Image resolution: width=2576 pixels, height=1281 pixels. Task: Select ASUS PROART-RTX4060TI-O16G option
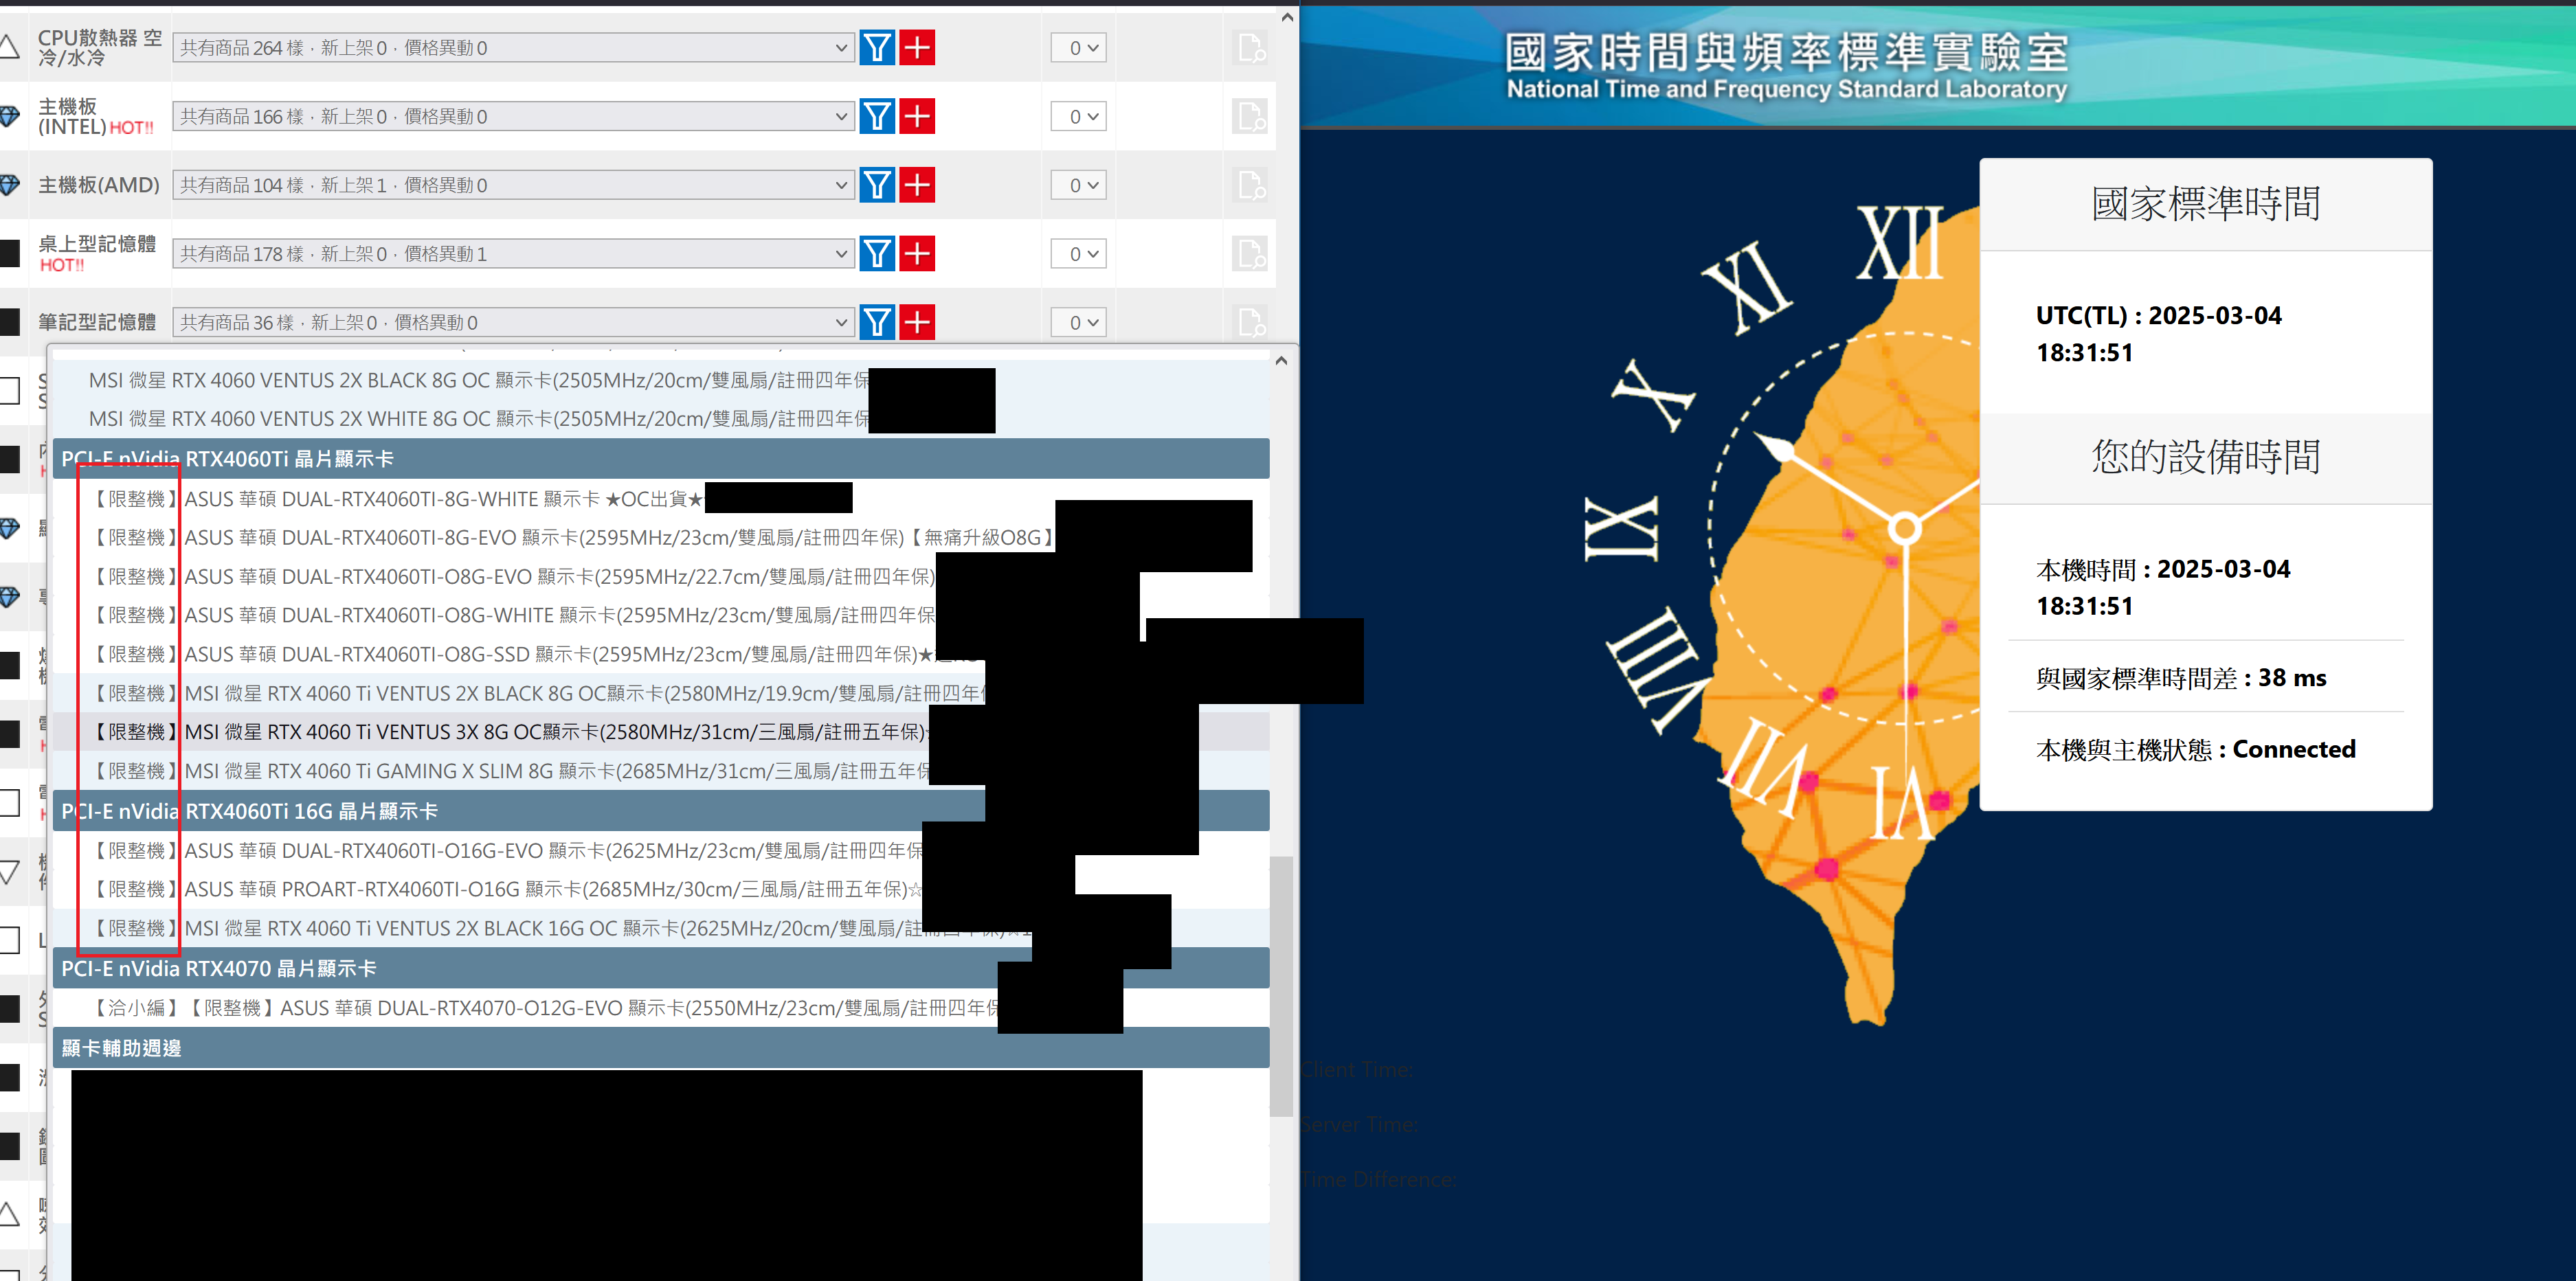tap(661, 889)
